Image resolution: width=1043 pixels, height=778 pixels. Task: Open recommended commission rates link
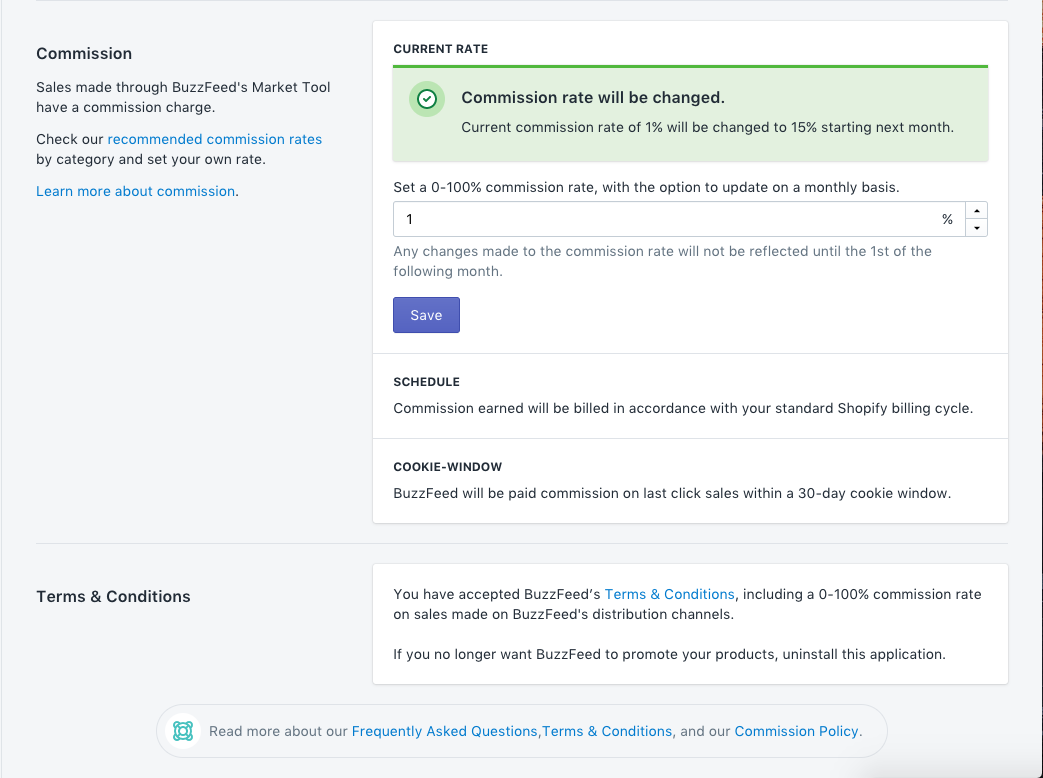tap(215, 139)
